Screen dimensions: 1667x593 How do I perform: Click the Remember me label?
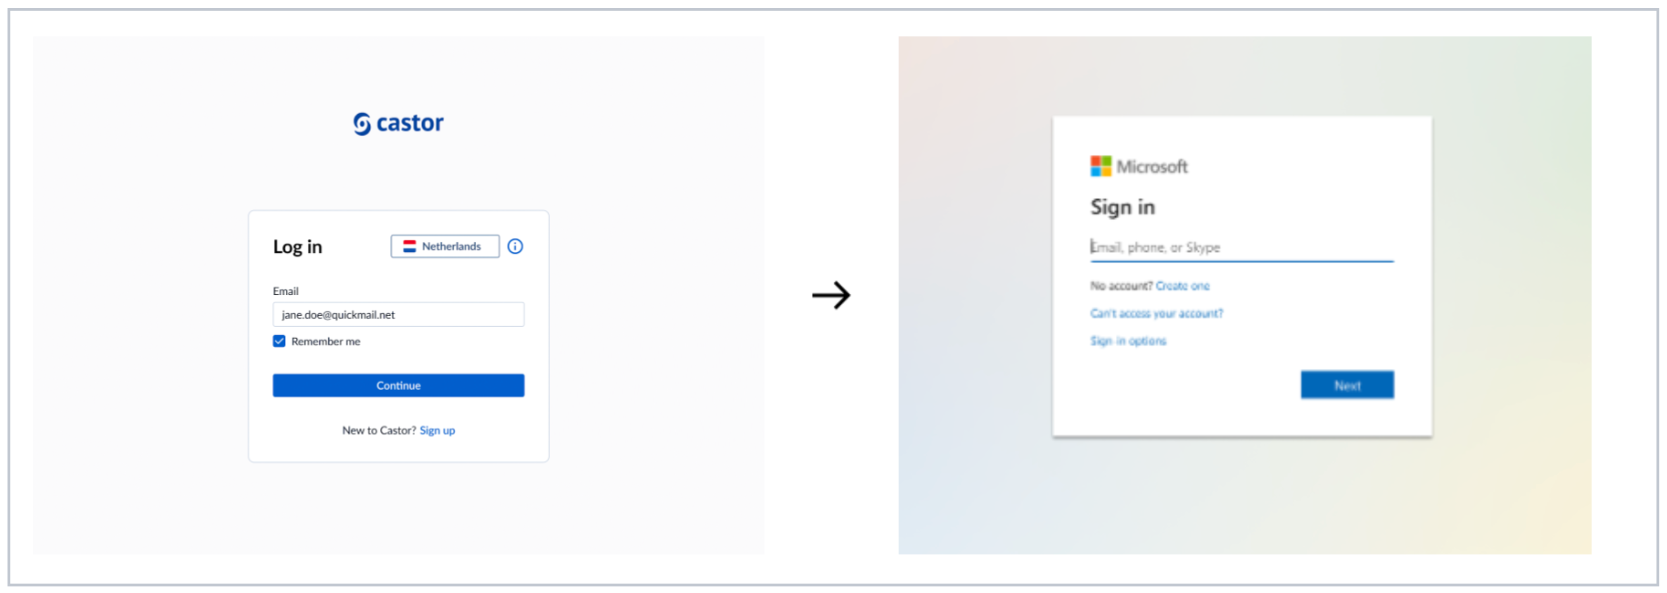tap(325, 342)
